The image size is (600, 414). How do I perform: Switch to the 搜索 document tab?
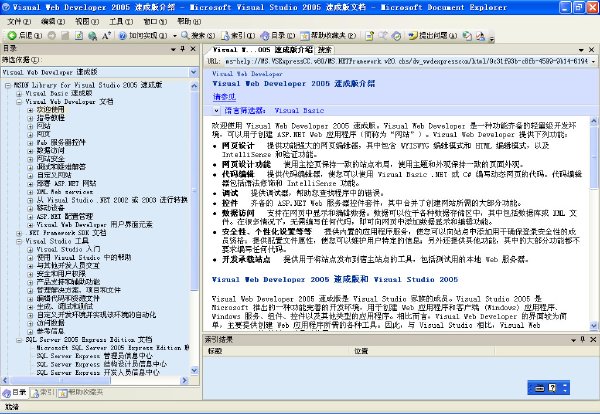click(325, 50)
